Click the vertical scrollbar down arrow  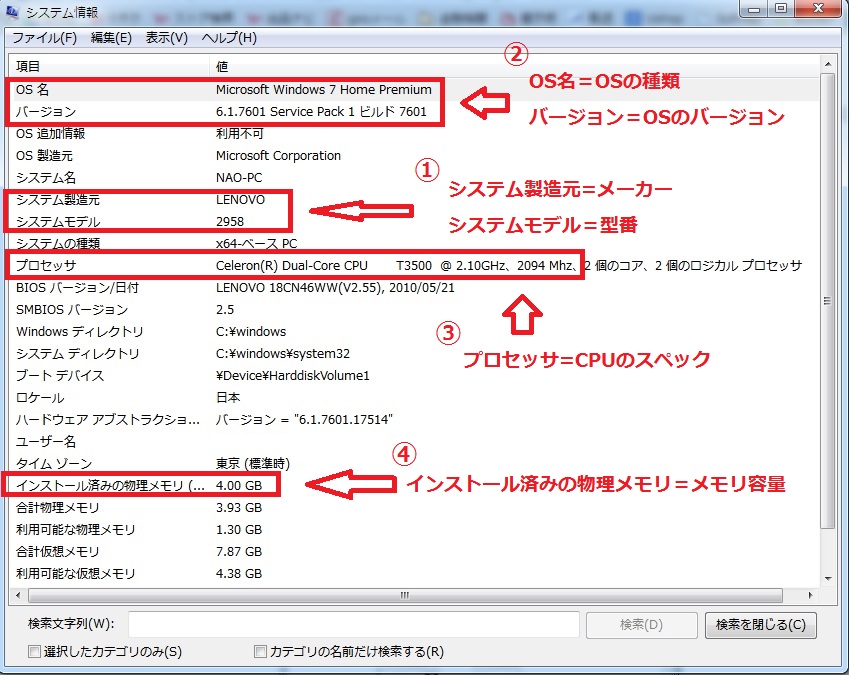point(826,580)
